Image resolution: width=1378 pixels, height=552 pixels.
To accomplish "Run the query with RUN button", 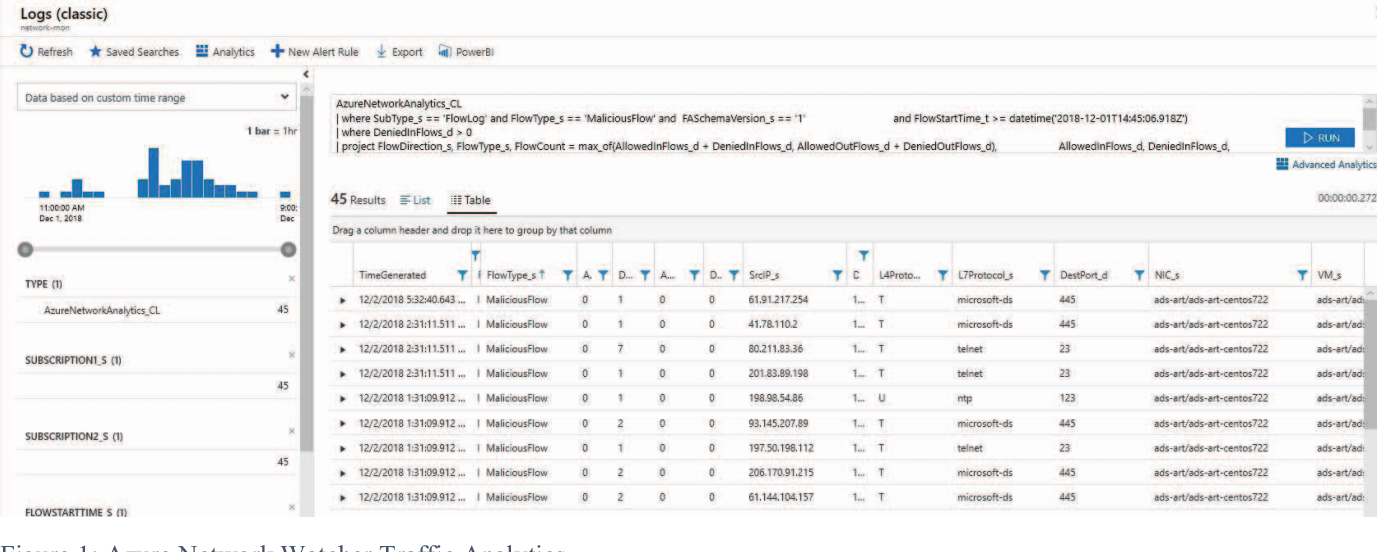I will [1320, 138].
